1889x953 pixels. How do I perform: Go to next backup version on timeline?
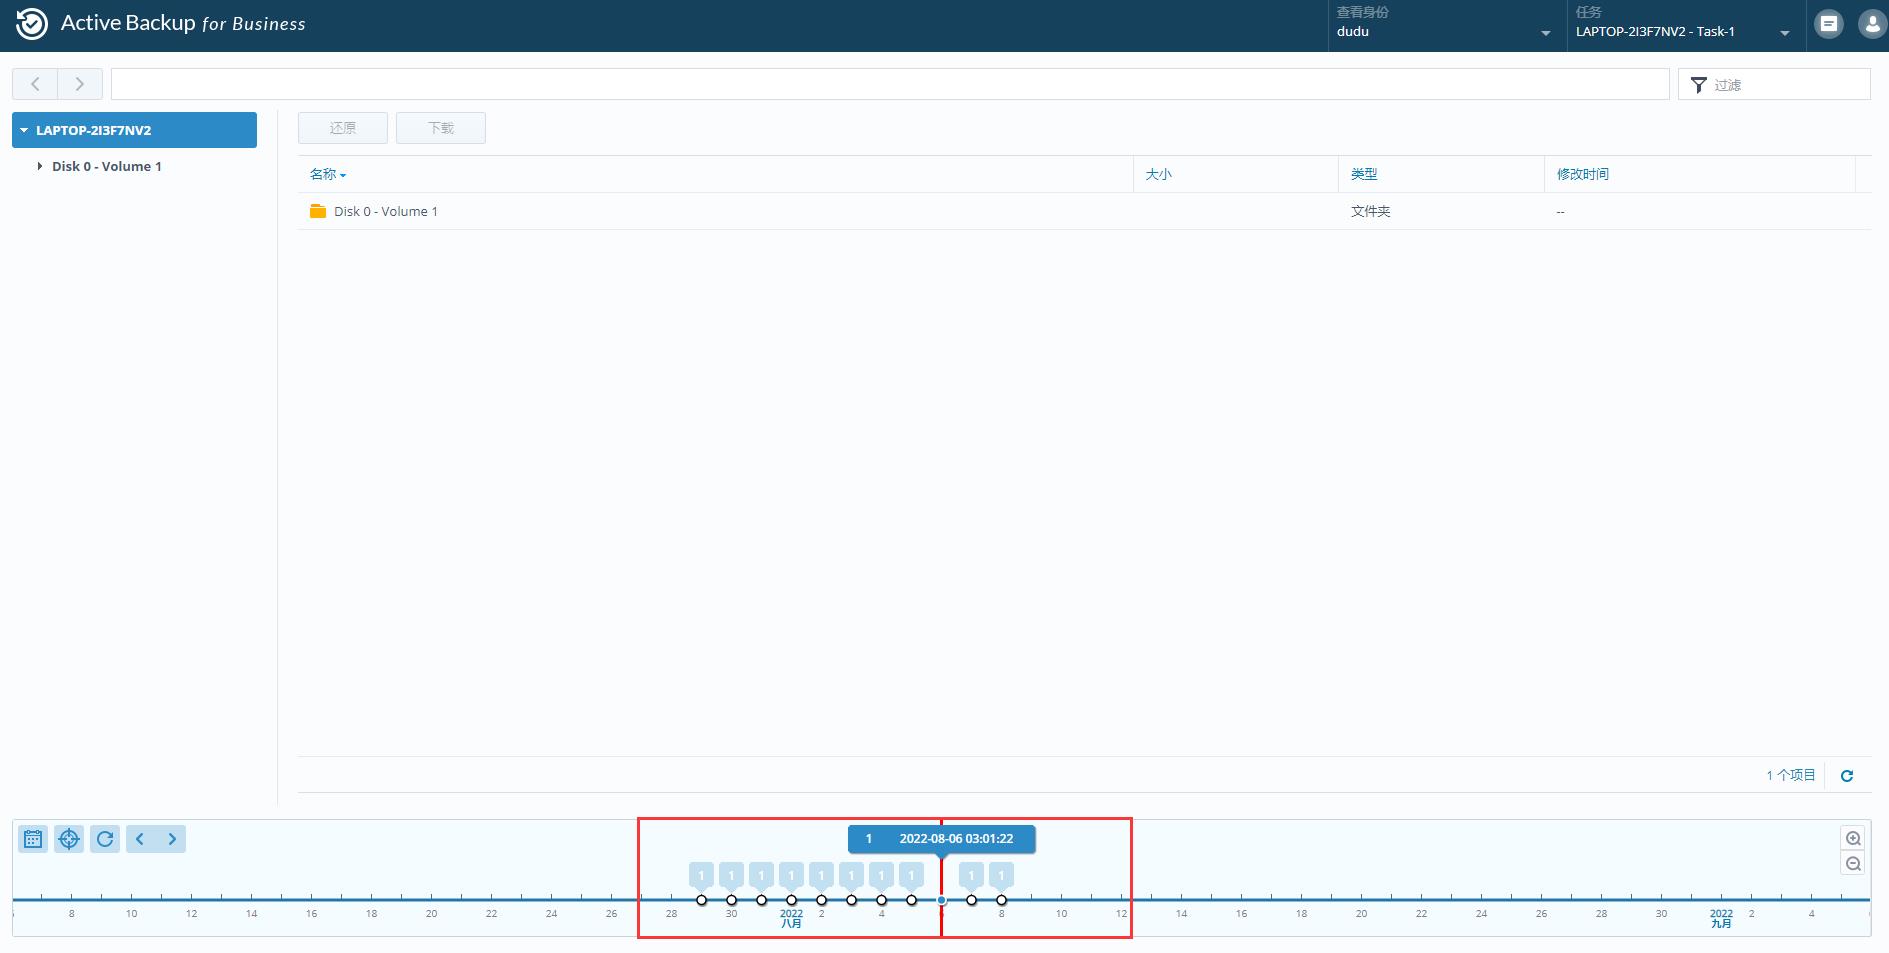coord(172,839)
